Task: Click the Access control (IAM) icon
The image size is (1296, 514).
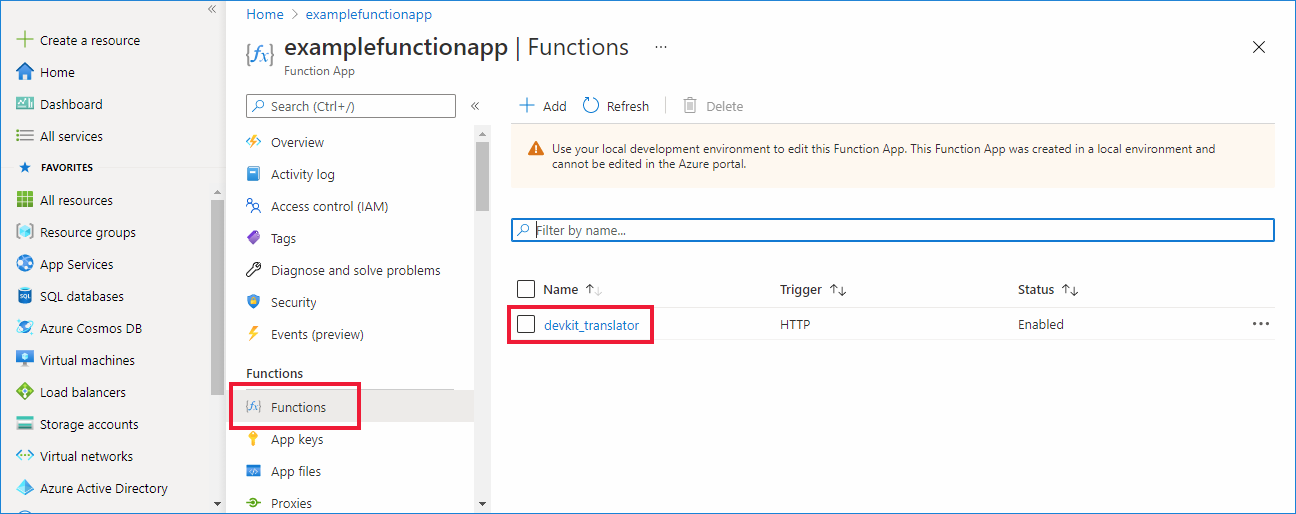Action: (x=253, y=206)
